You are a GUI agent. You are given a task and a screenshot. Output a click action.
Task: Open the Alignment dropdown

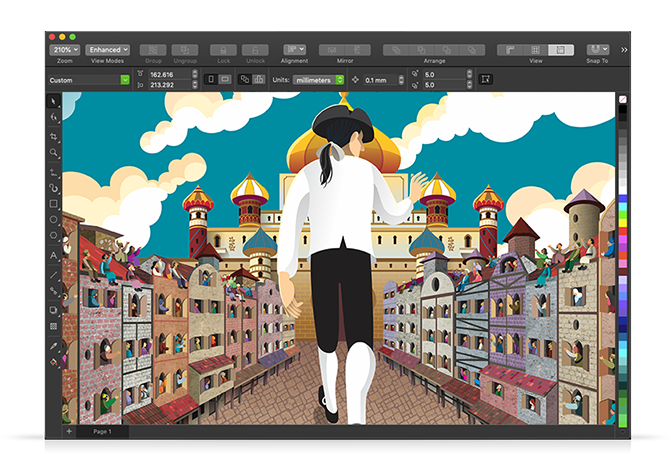click(294, 50)
